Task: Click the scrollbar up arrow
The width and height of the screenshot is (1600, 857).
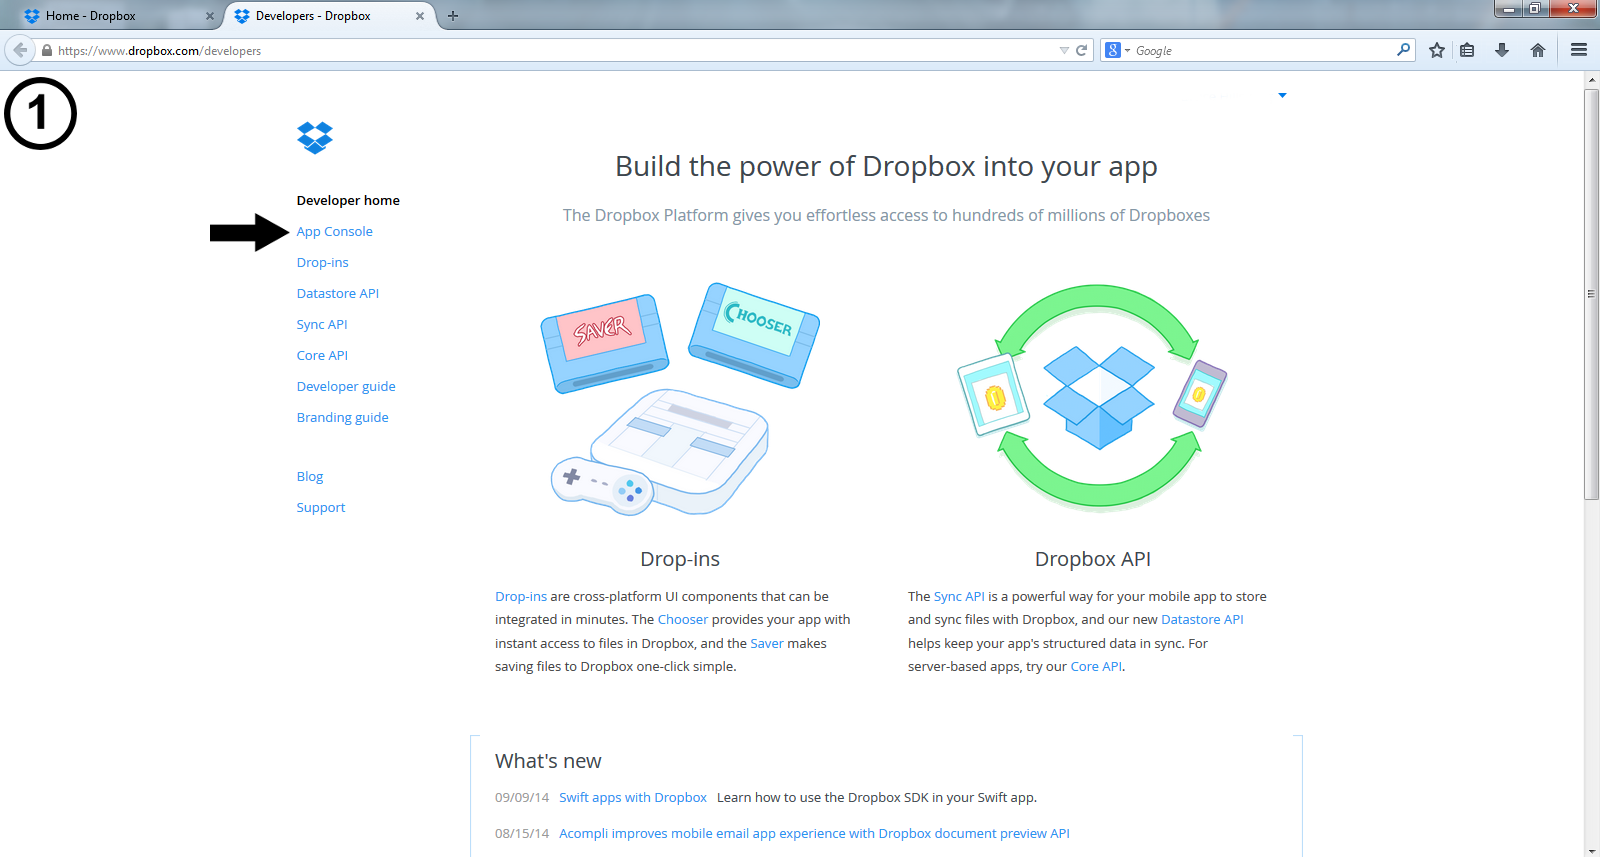Action: pyautogui.click(x=1591, y=80)
